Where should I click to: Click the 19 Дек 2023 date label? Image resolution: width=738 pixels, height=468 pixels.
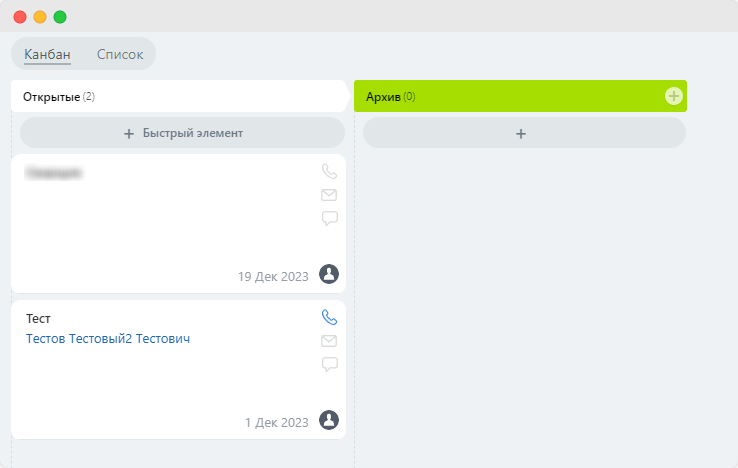(x=273, y=276)
